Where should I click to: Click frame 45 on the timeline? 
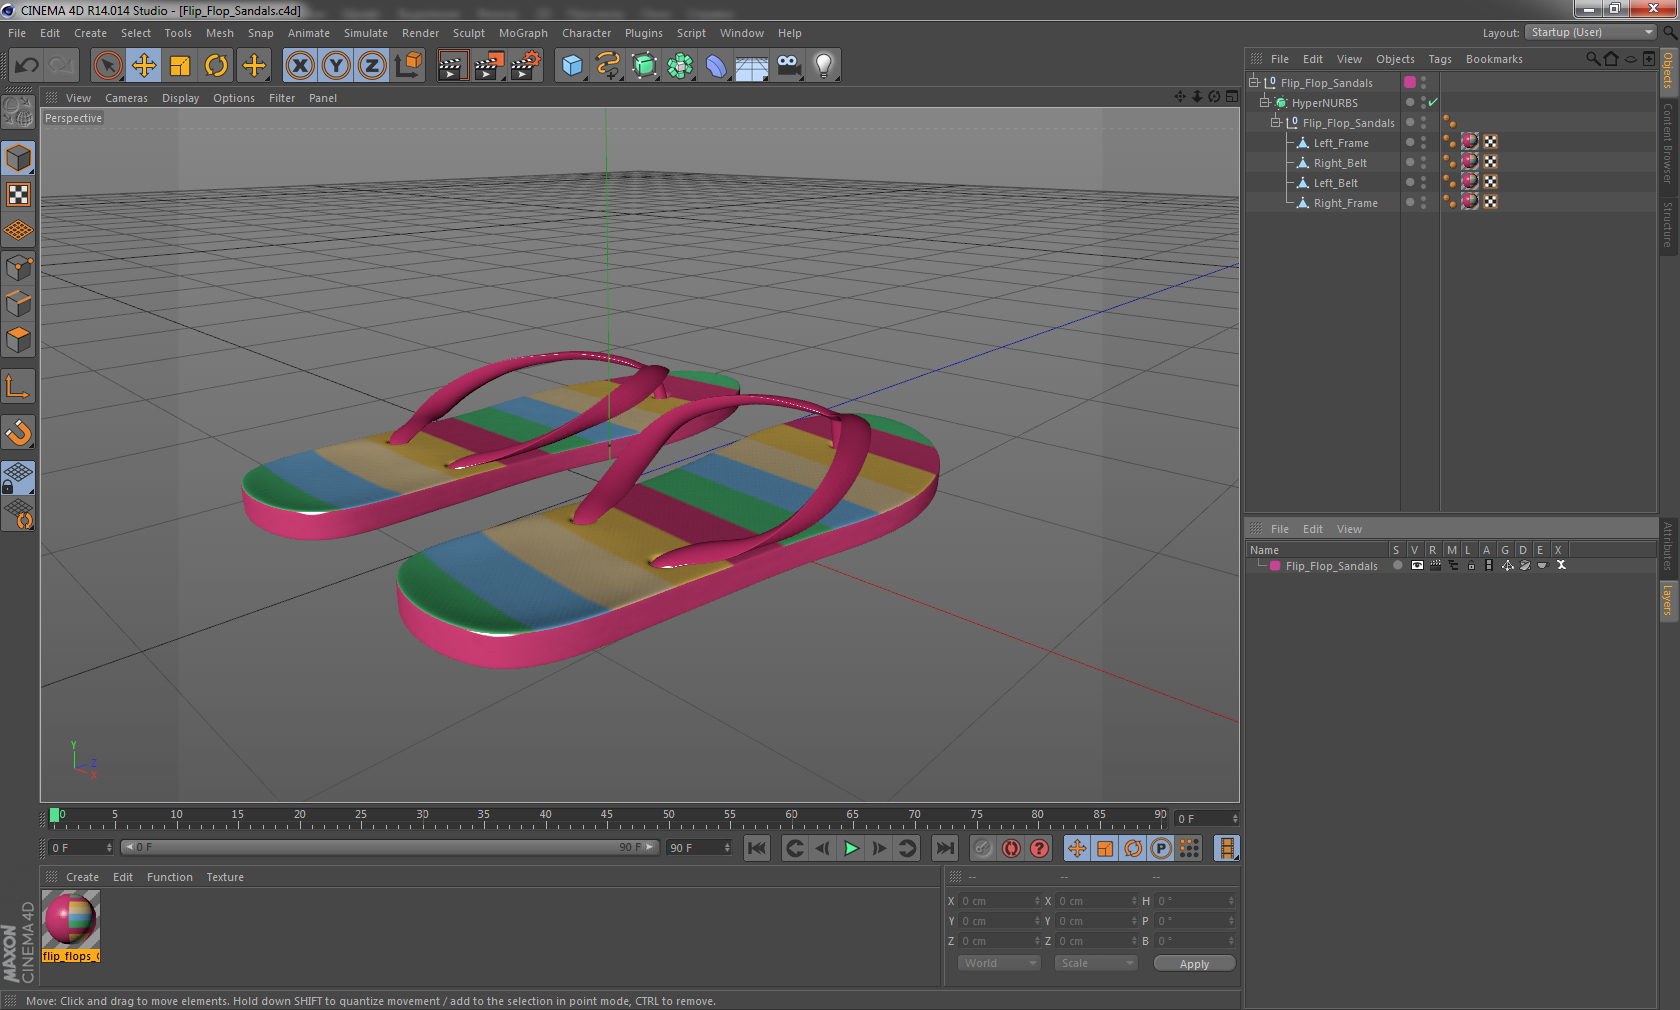[x=606, y=816]
